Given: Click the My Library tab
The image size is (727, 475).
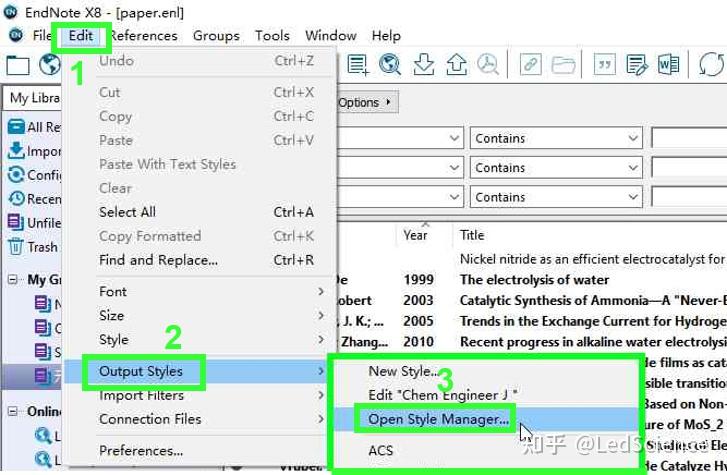Looking at the screenshot, I should coord(33,98).
